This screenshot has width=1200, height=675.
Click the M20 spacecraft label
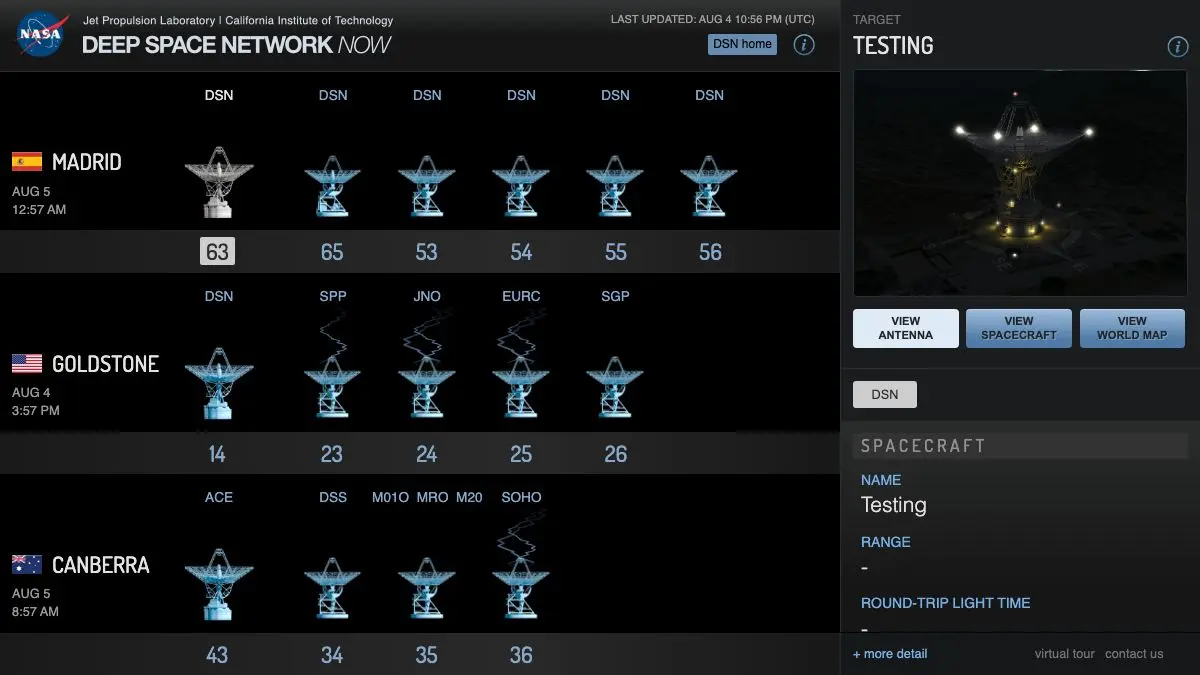coord(469,497)
